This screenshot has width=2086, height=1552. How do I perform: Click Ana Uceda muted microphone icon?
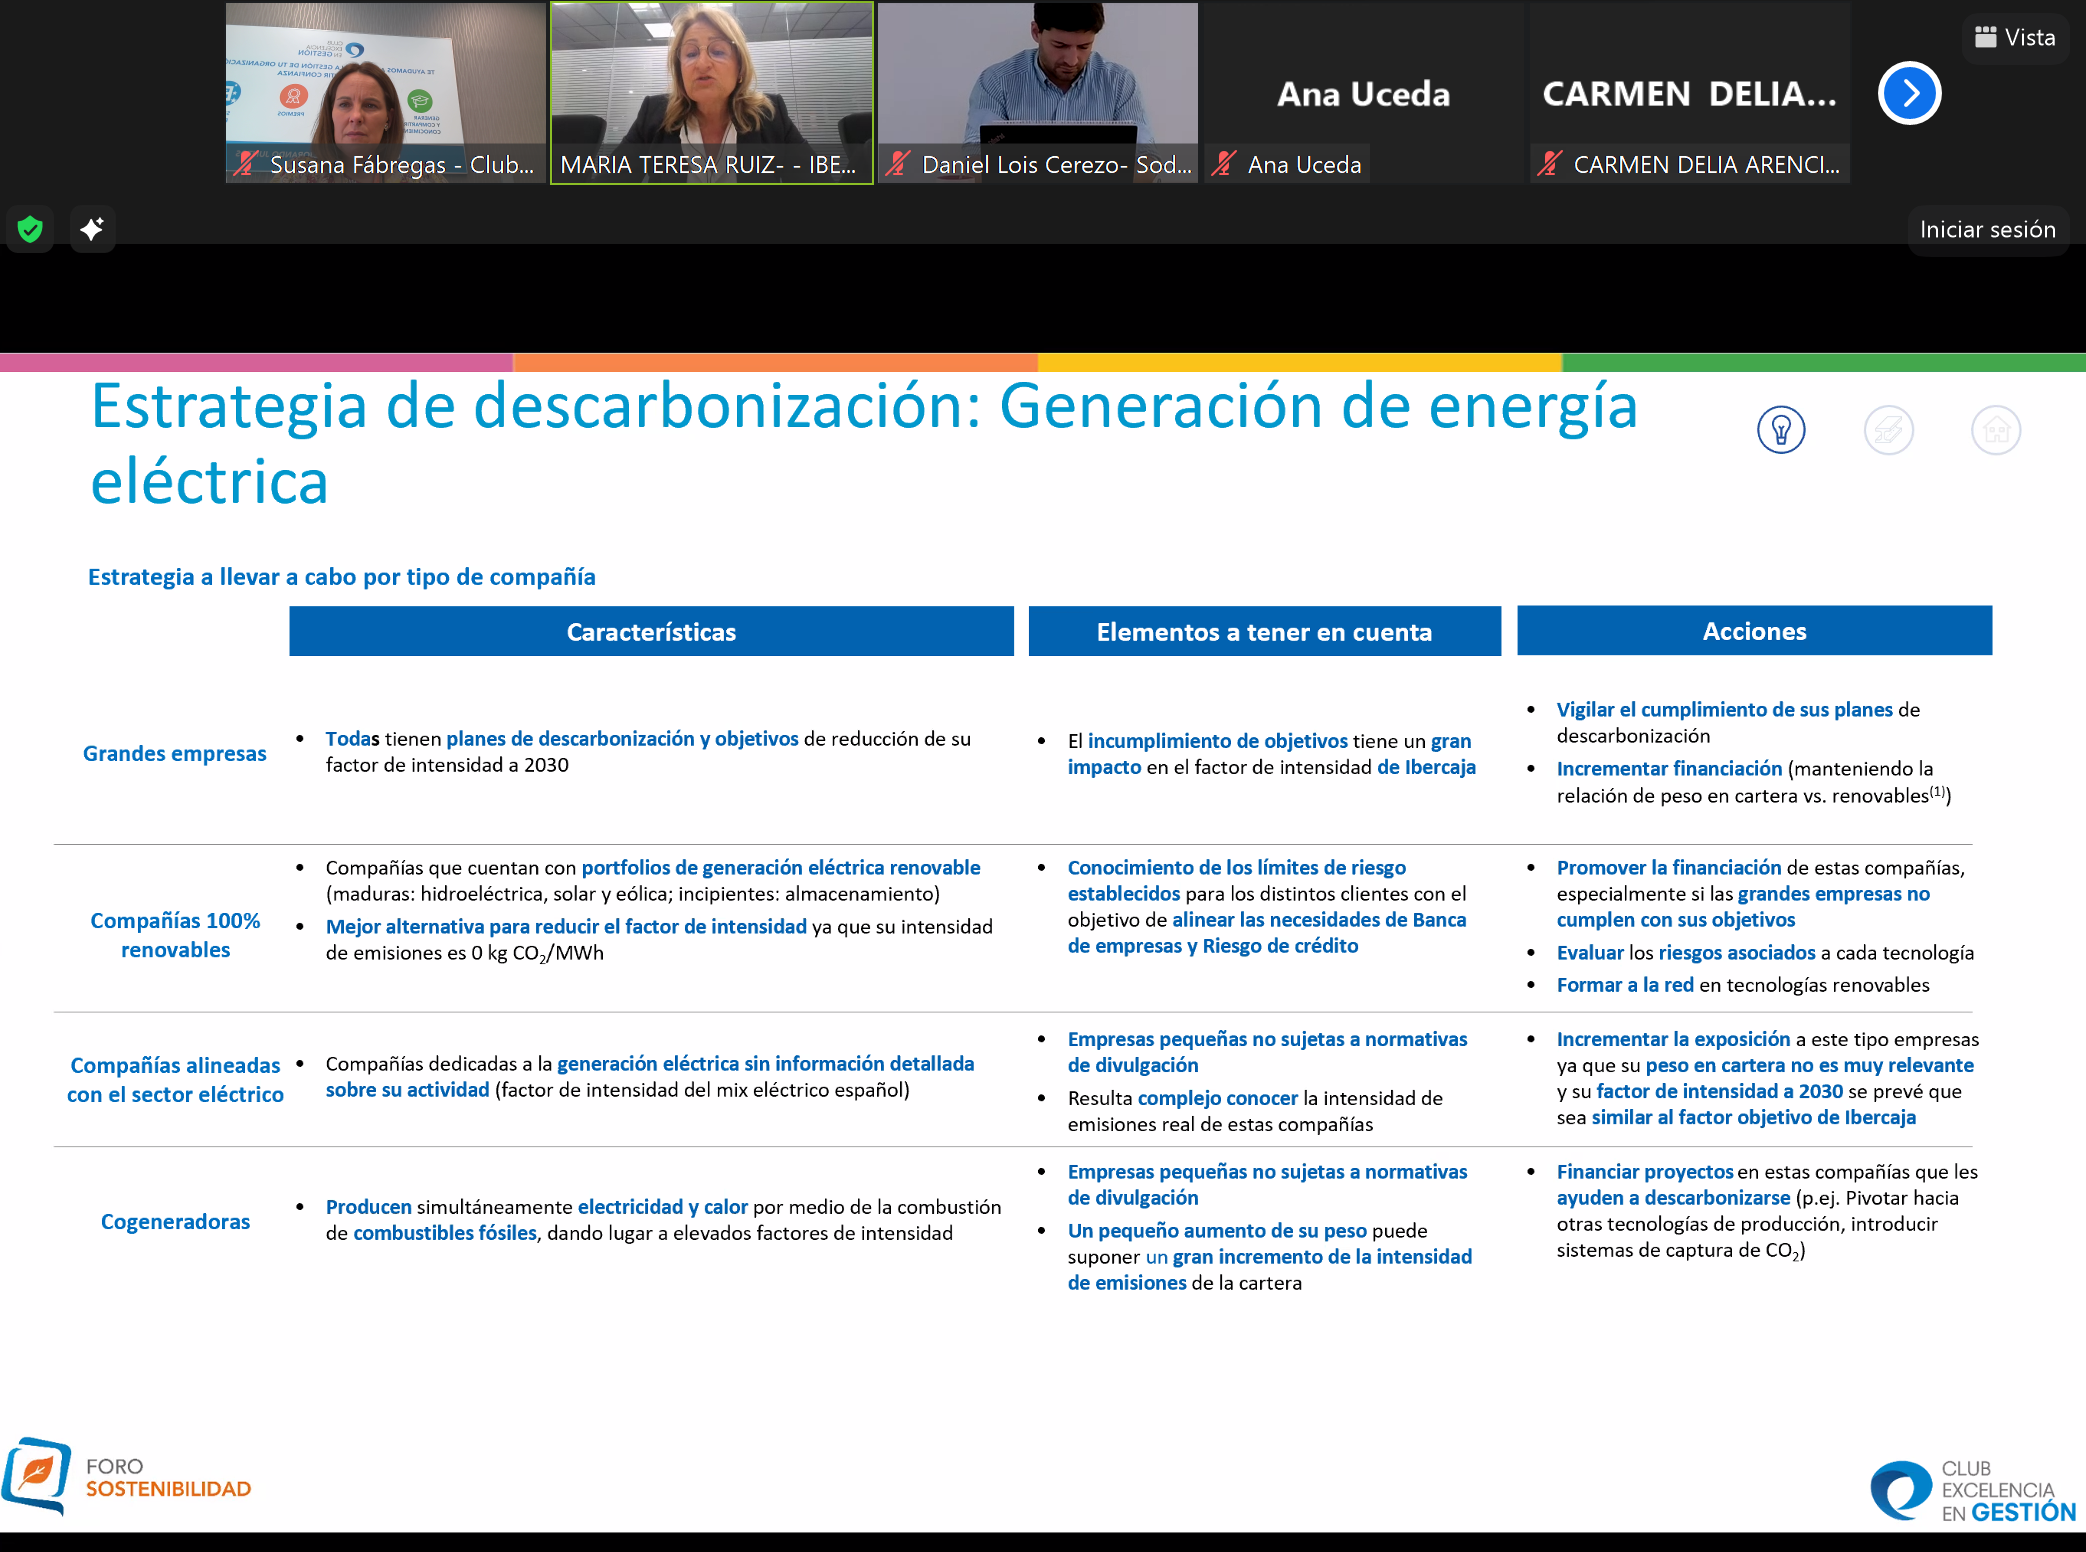[1224, 164]
